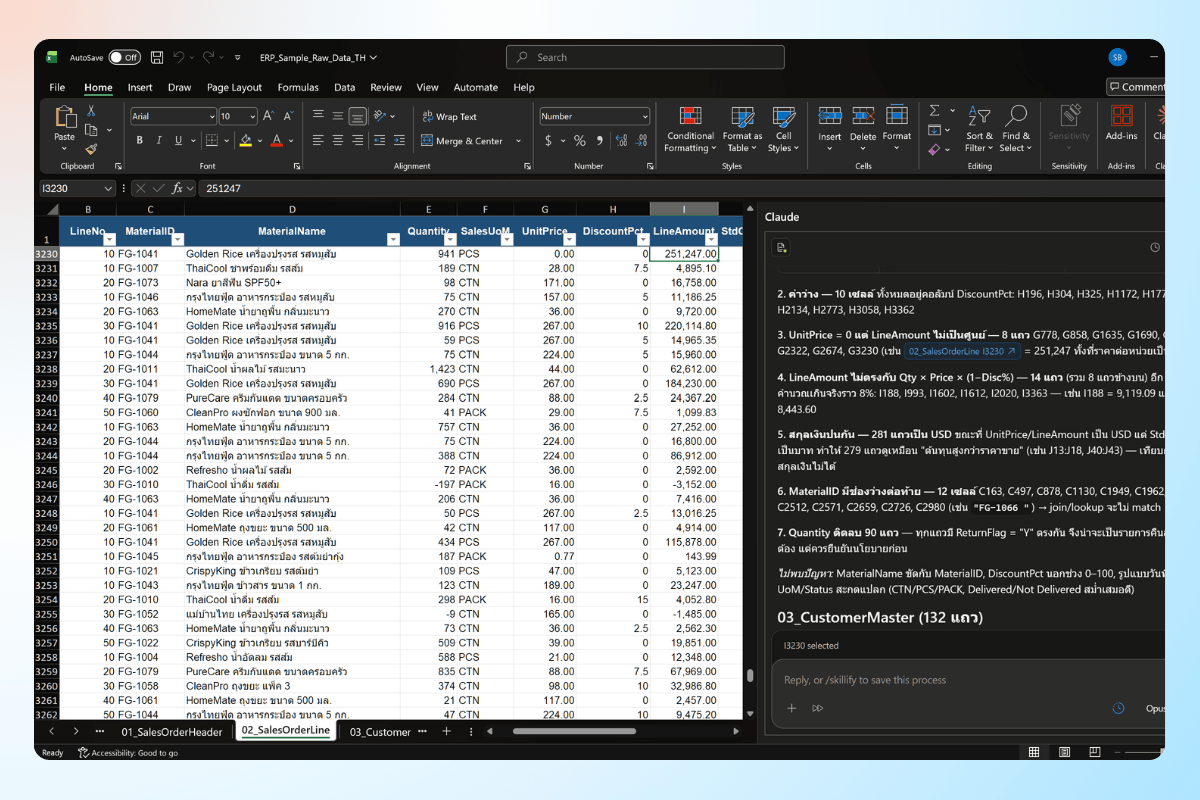Click the Claude reply input field
Image resolution: width=1200 pixels, height=800 pixels.
pyautogui.click(x=970, y=680)
